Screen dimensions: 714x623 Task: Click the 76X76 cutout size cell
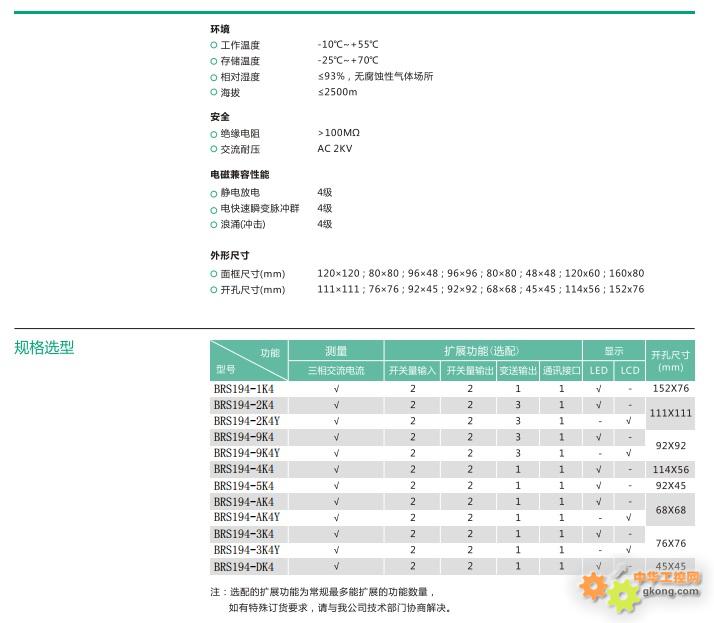(670, 543)
